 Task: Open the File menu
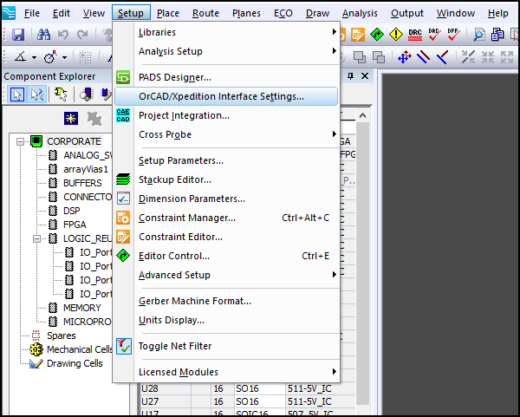click(x=32, y=13)
